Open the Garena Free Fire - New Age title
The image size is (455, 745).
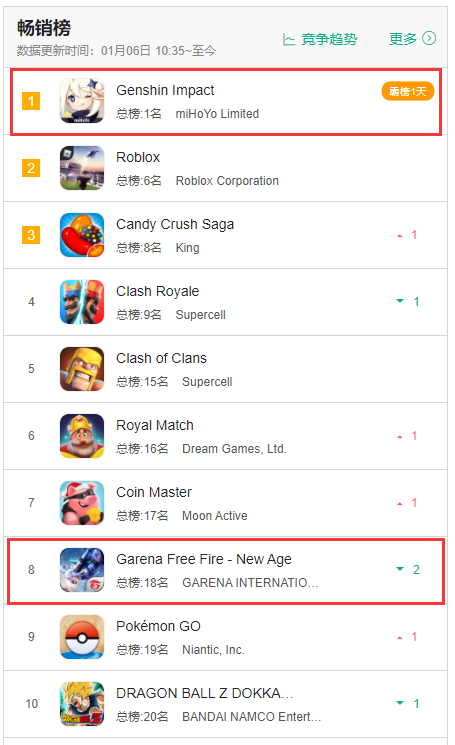click(204, 559)
